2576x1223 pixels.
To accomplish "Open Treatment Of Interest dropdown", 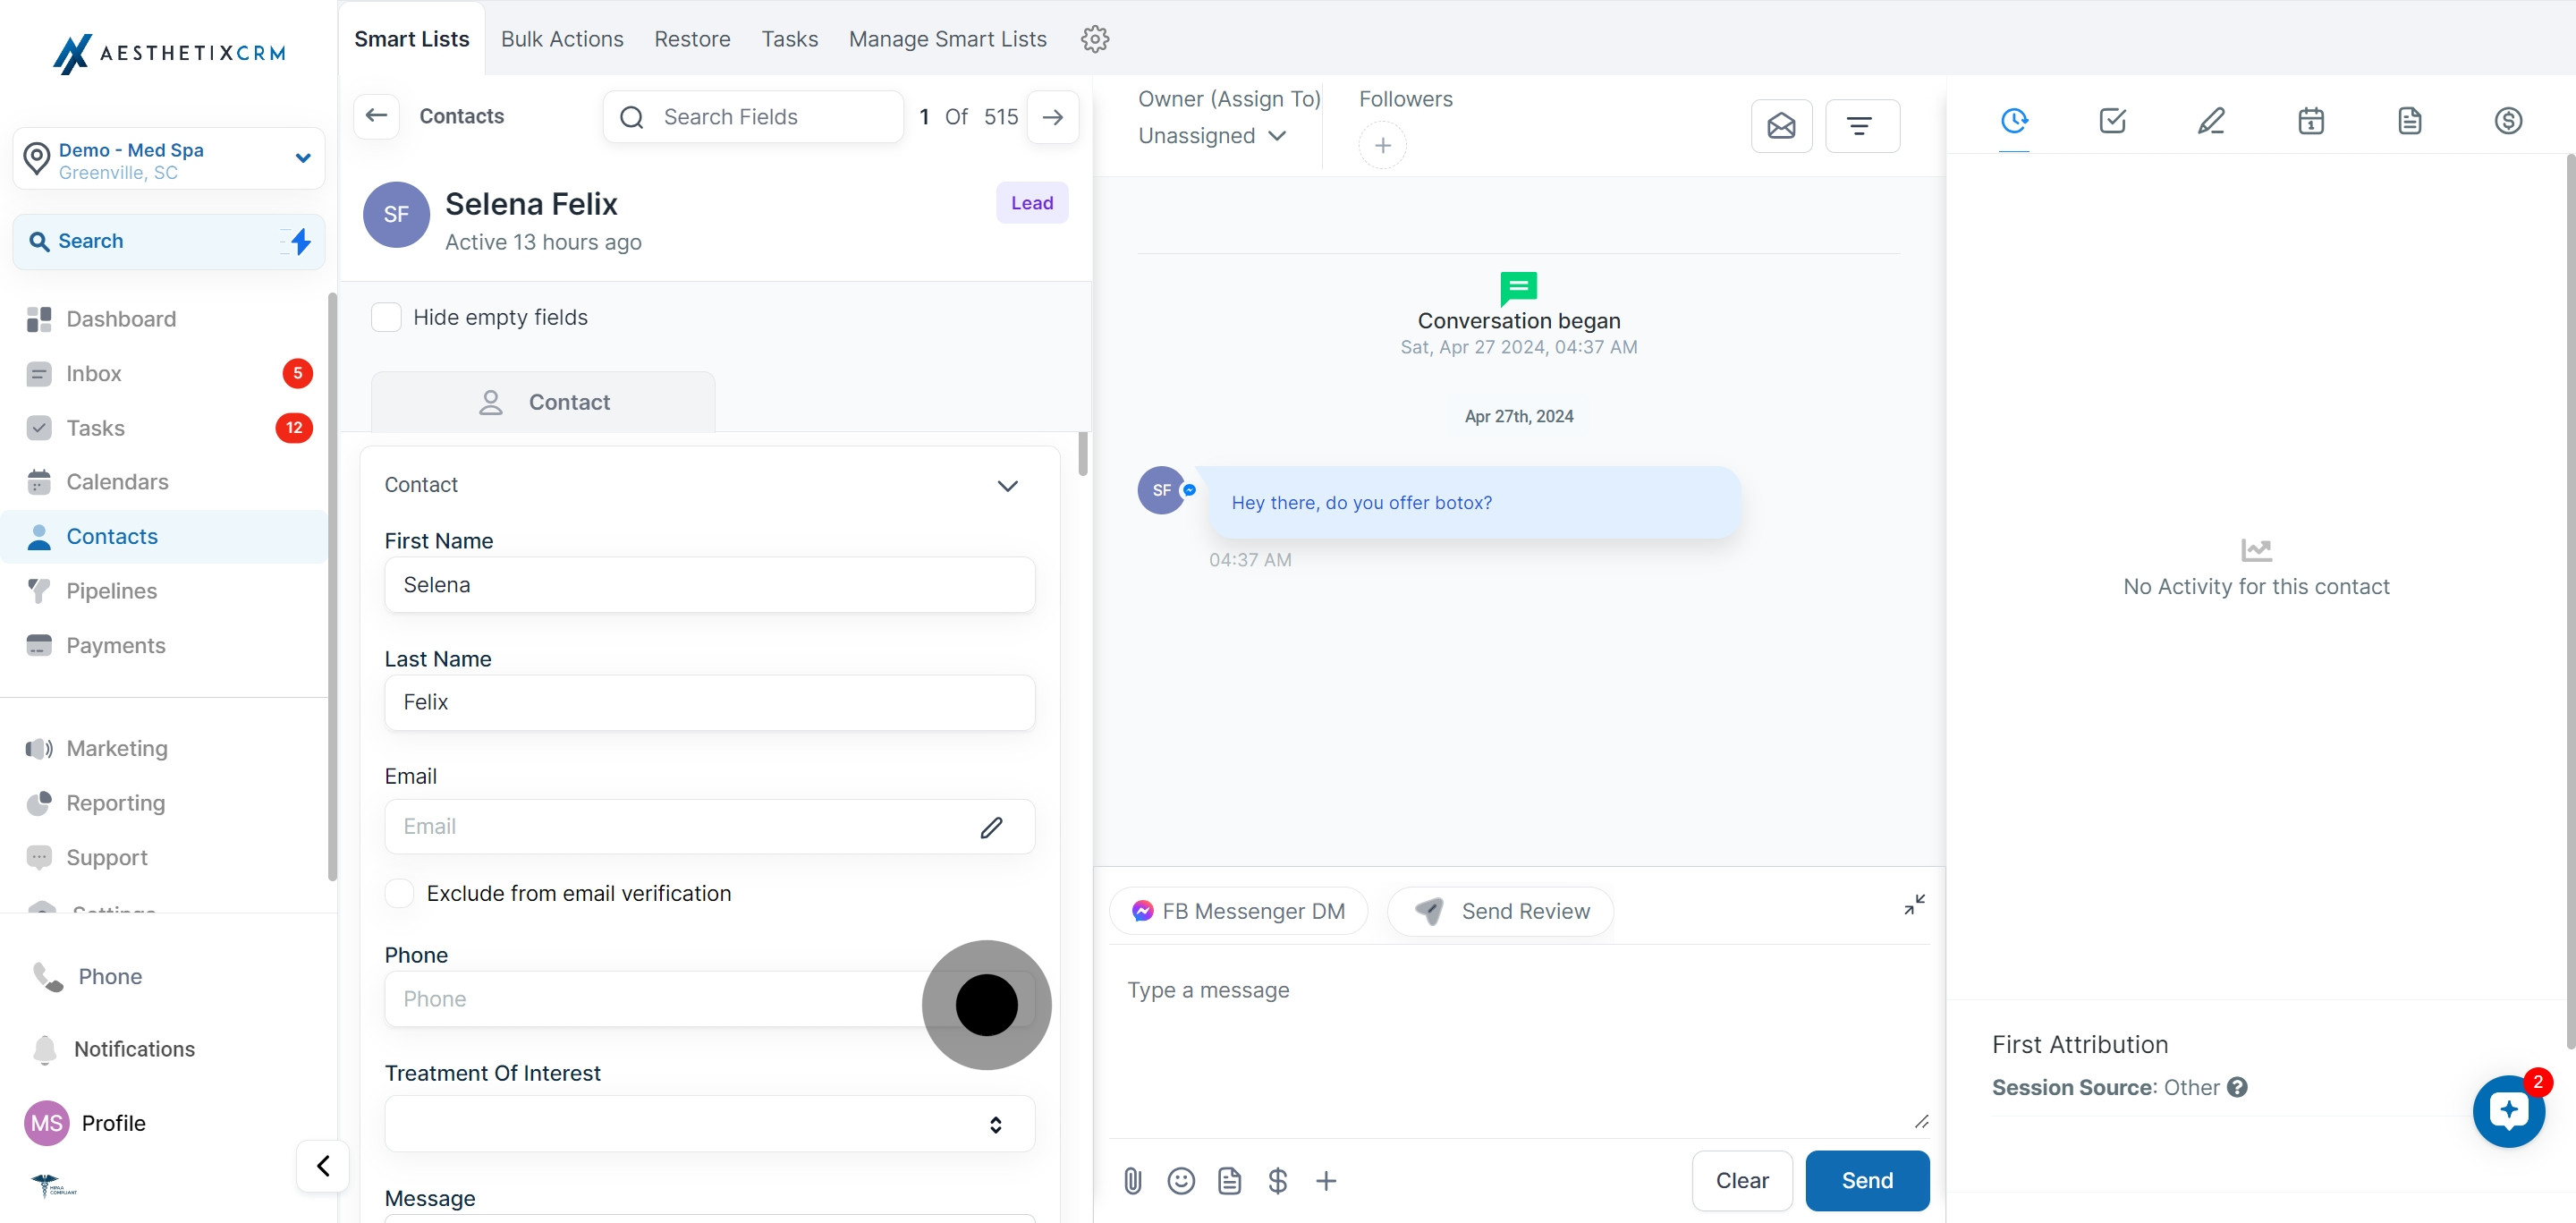I will point(709,1124).
